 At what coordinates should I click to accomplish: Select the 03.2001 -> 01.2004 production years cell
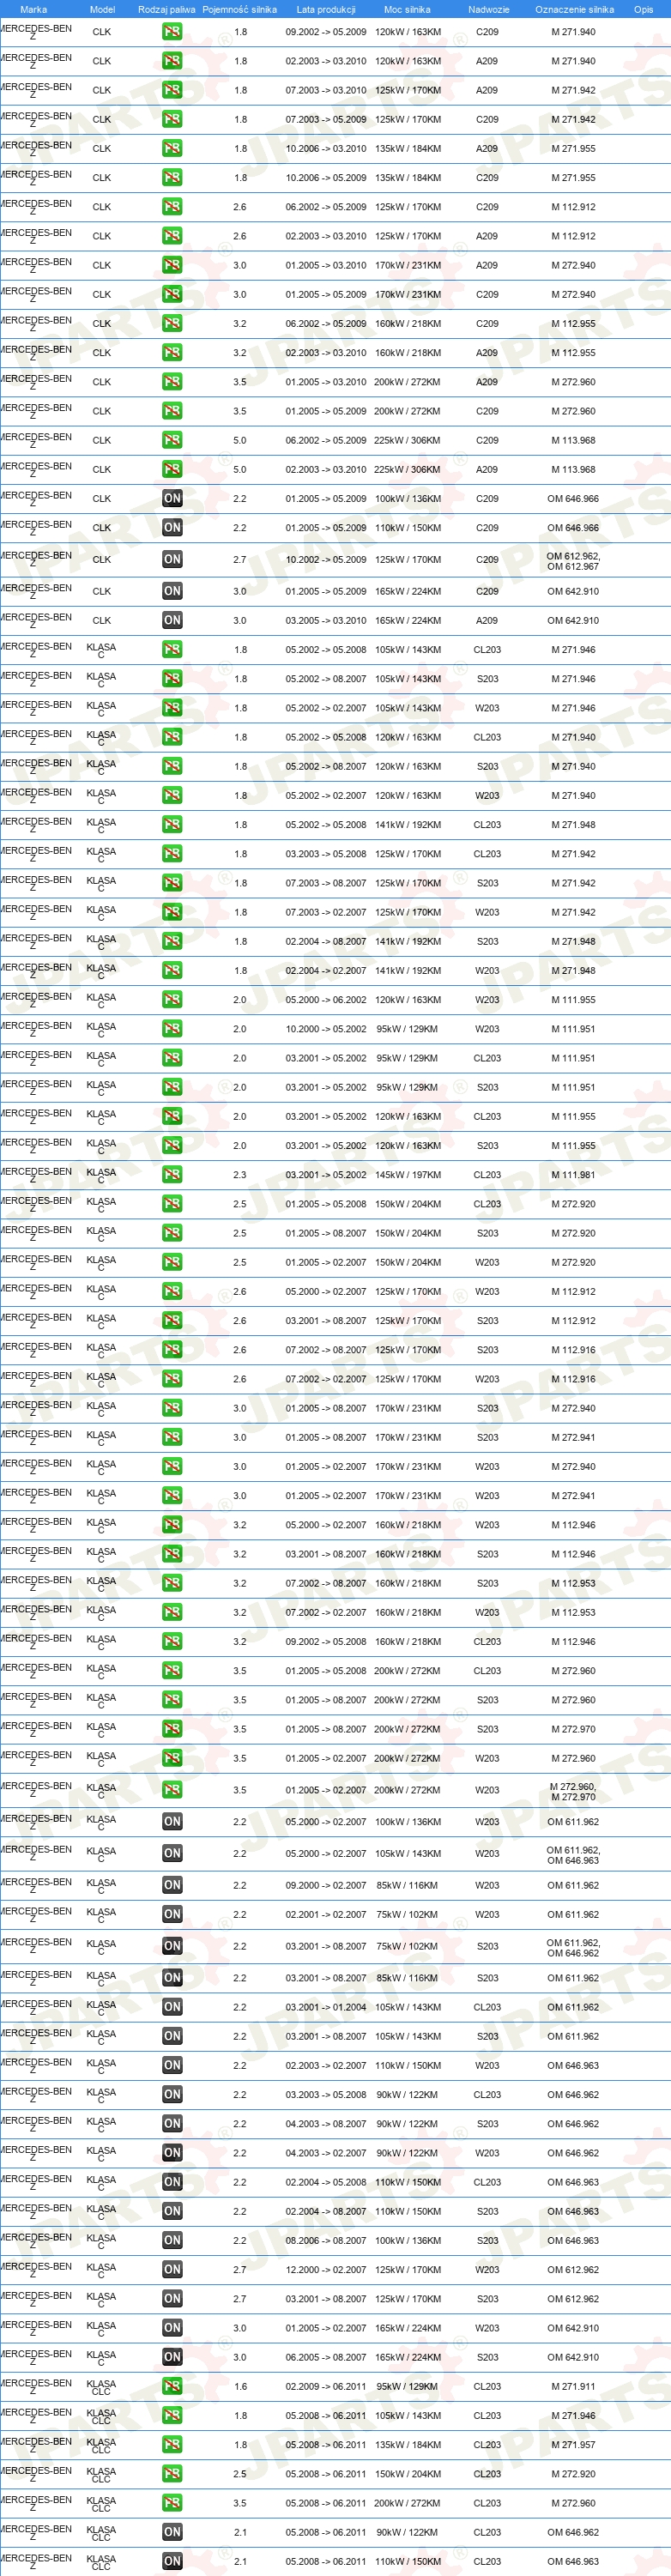click(326, 2007)
